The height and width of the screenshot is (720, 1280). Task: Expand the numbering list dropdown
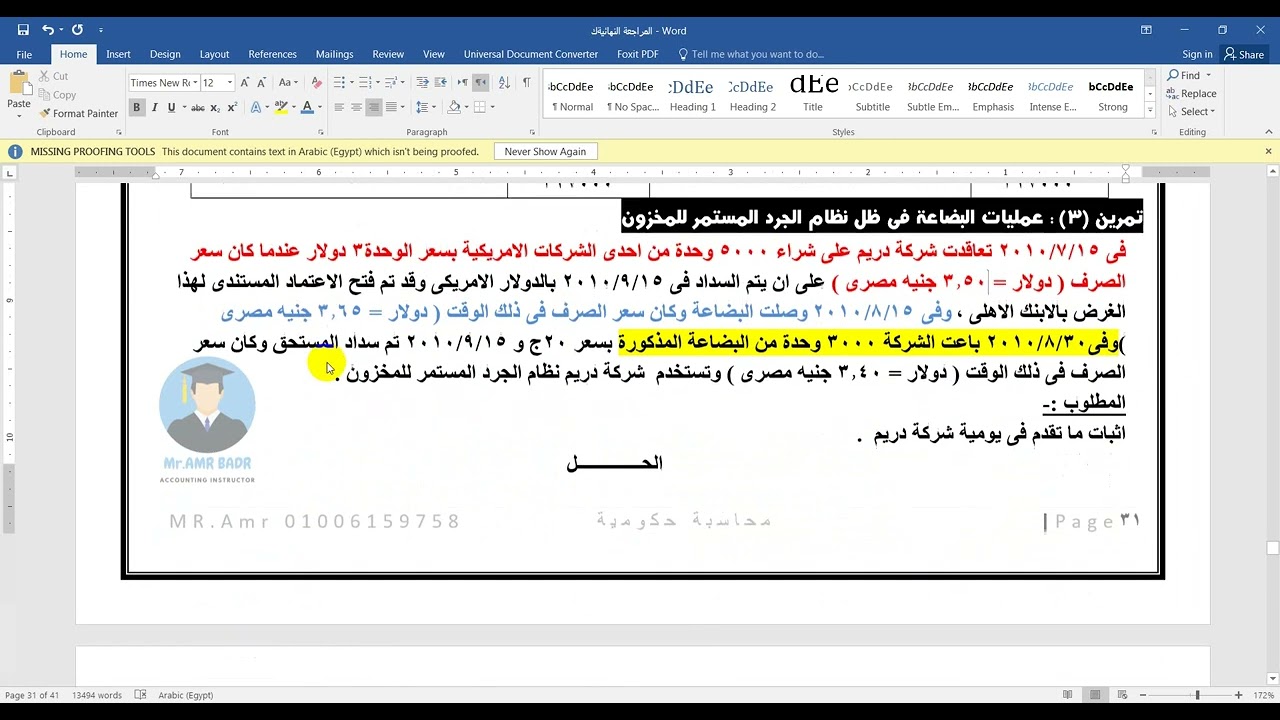(x=377, y=83)
